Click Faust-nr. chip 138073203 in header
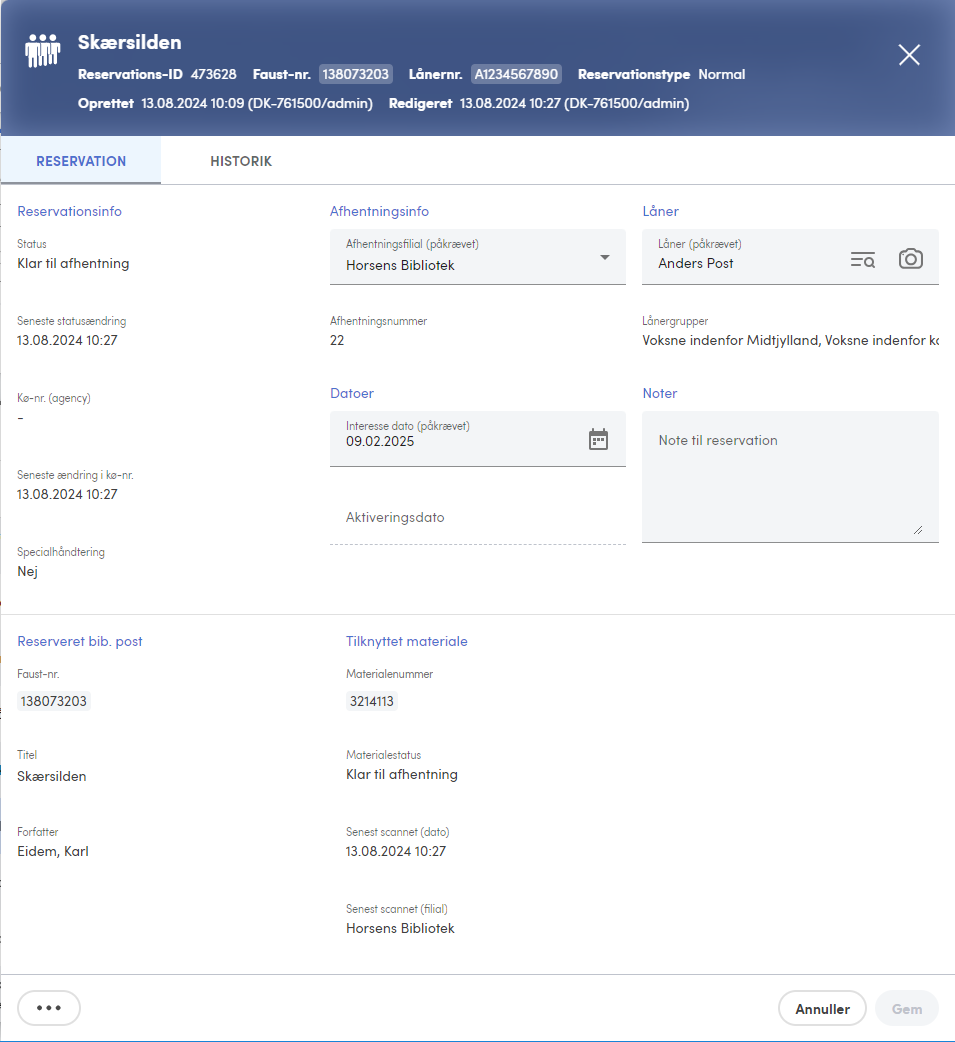Screen dimensions: 955x1042 pos(356,74)
